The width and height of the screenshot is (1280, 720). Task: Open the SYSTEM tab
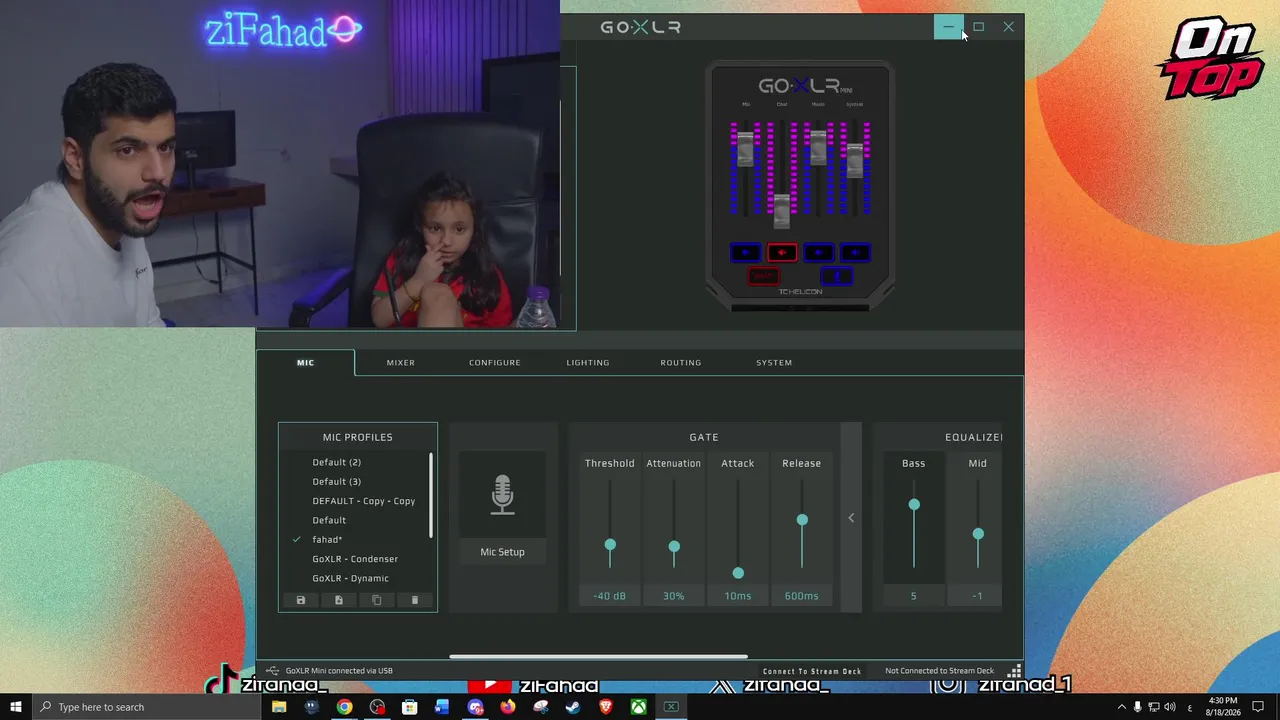[774, 362]
